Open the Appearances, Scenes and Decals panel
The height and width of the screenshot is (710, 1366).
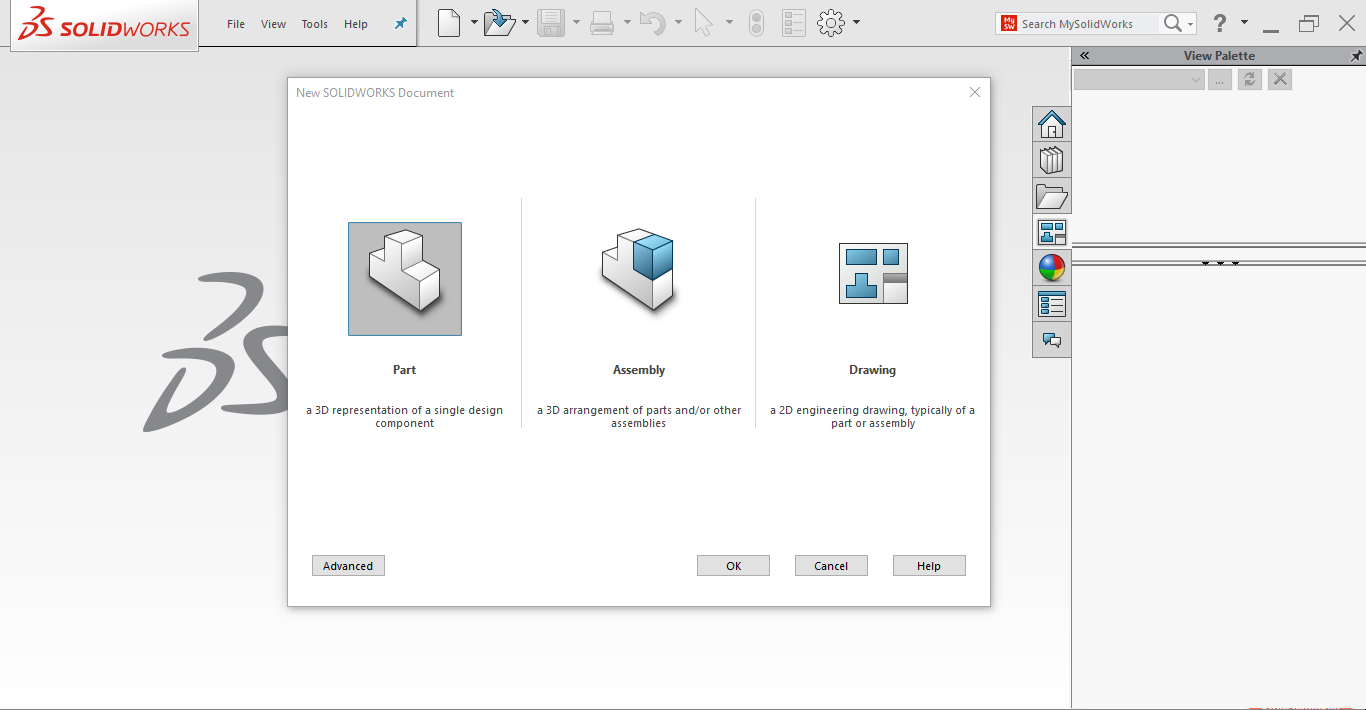[x=1052, y=267]
